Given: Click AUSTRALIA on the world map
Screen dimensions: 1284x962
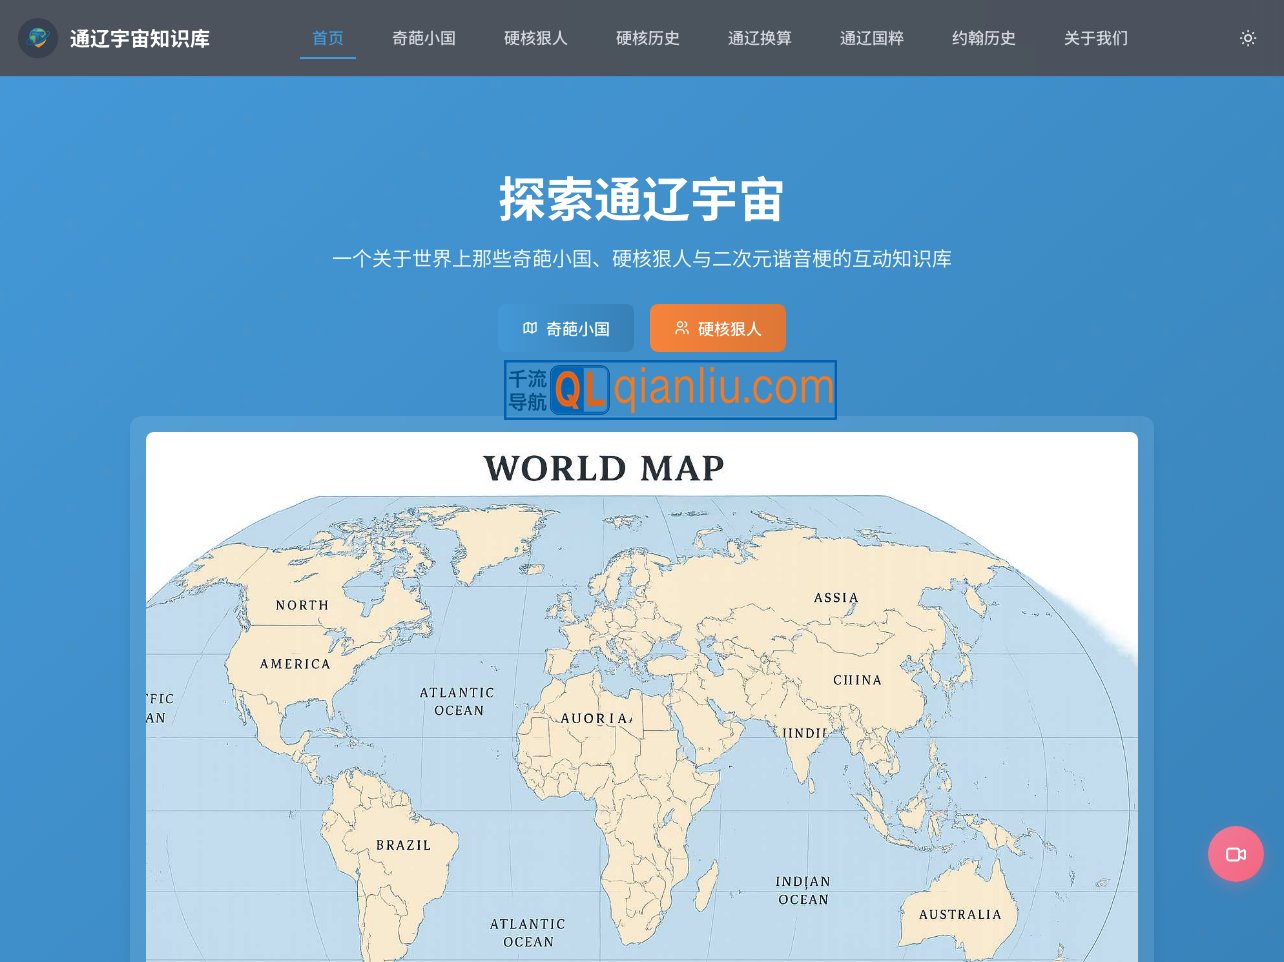Looking at the screenshot, I should point(958,914).
